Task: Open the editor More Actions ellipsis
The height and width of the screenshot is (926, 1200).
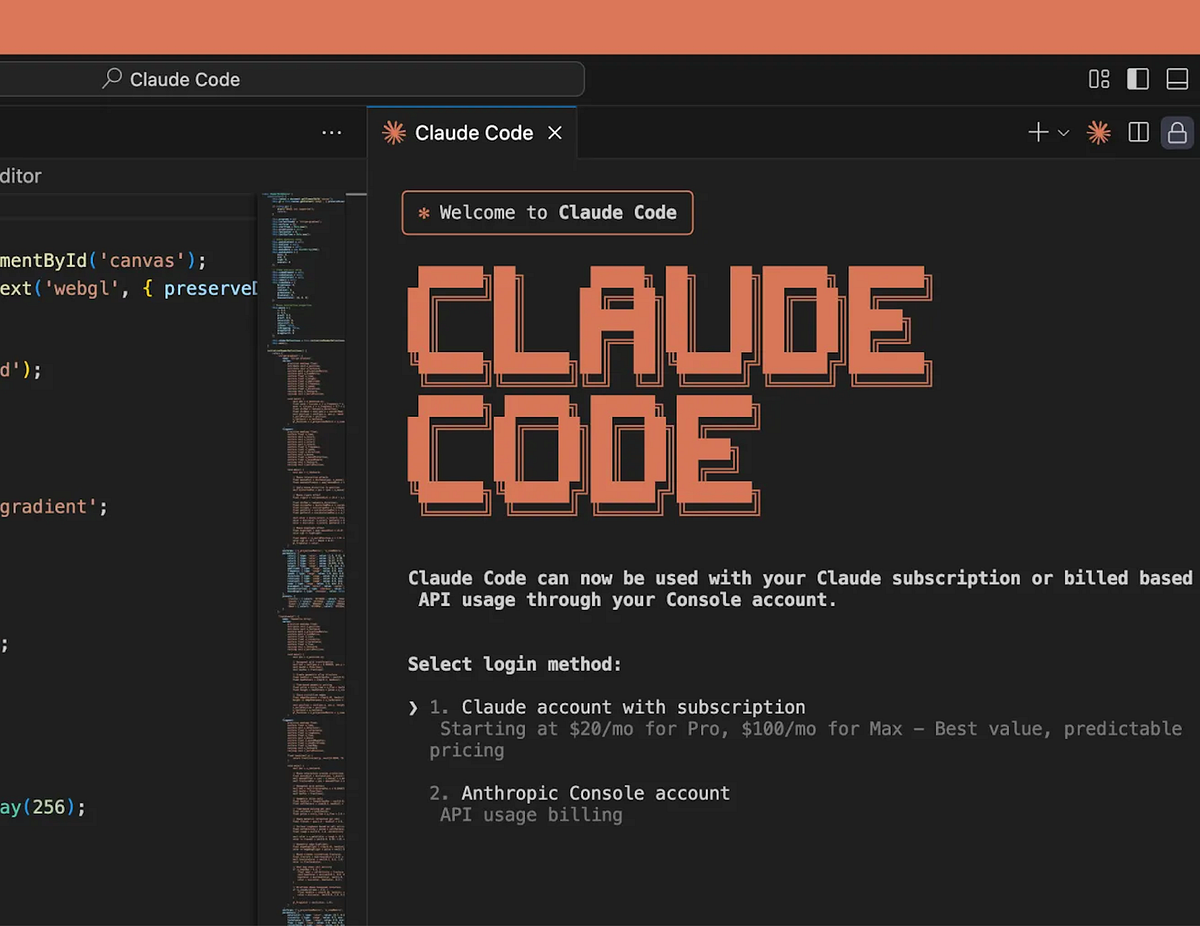Action: click(x=332, y=133)
